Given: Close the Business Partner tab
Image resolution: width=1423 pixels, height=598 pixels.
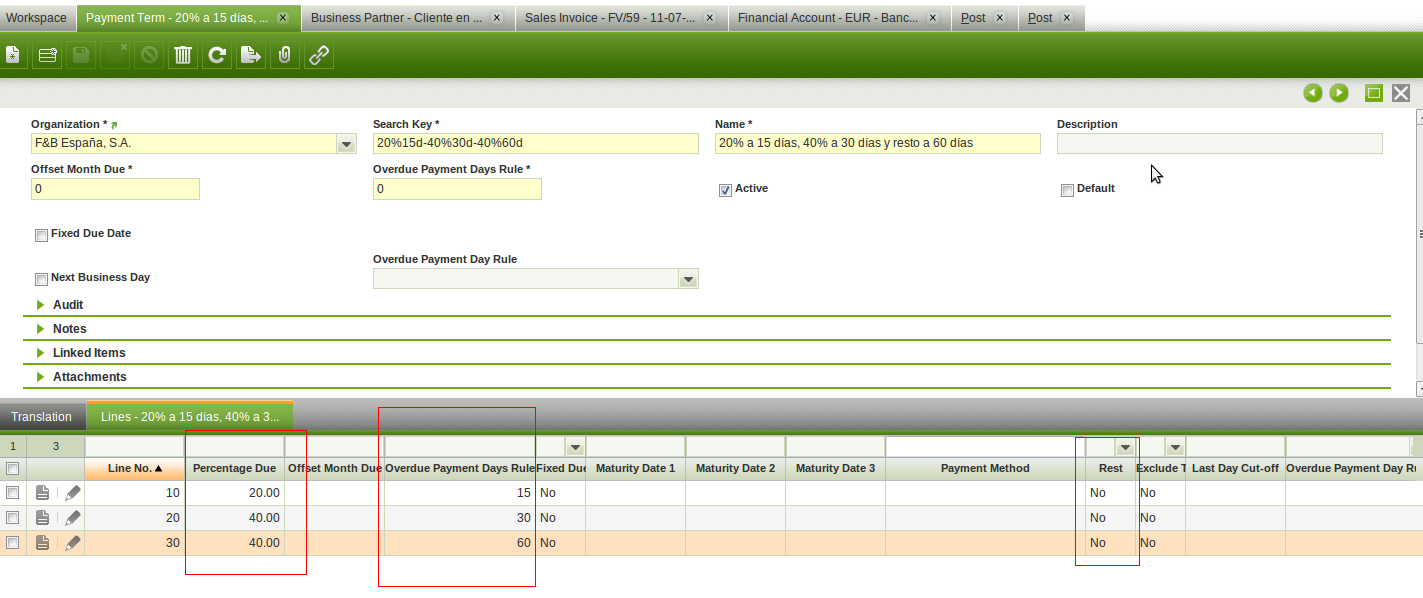Looking at the screenshot, I should pyautogui.click(x=497, y=18).
